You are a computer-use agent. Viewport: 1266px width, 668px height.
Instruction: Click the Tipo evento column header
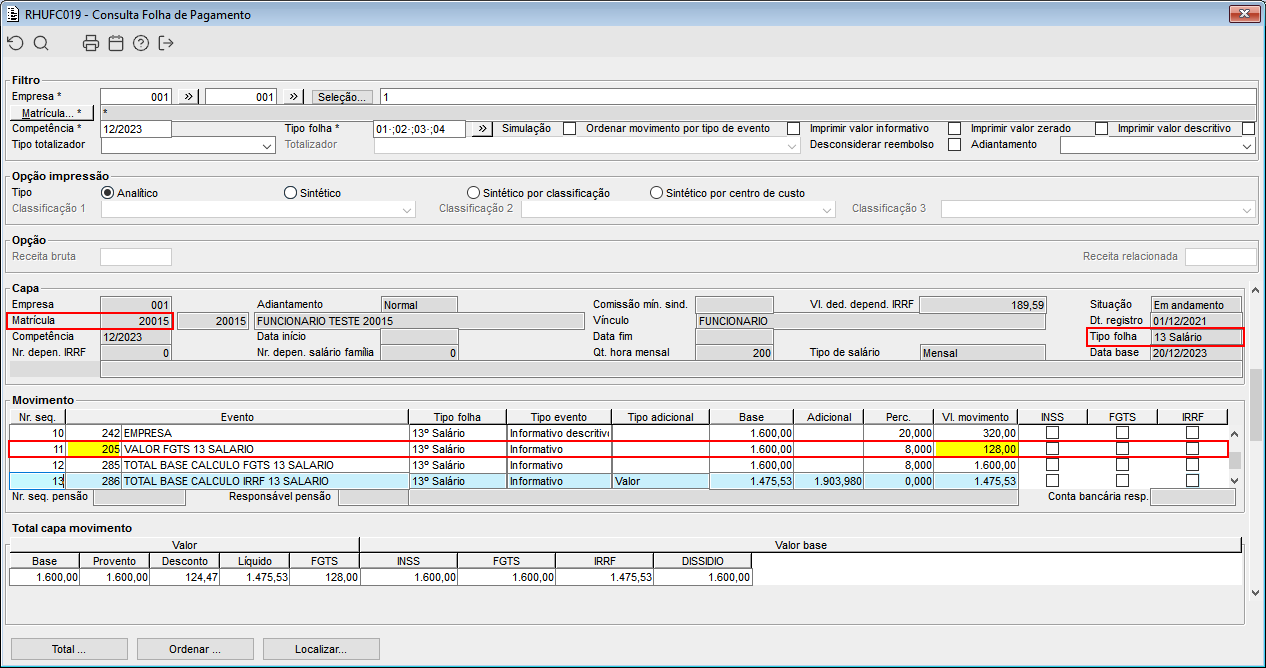pos(558,417)
